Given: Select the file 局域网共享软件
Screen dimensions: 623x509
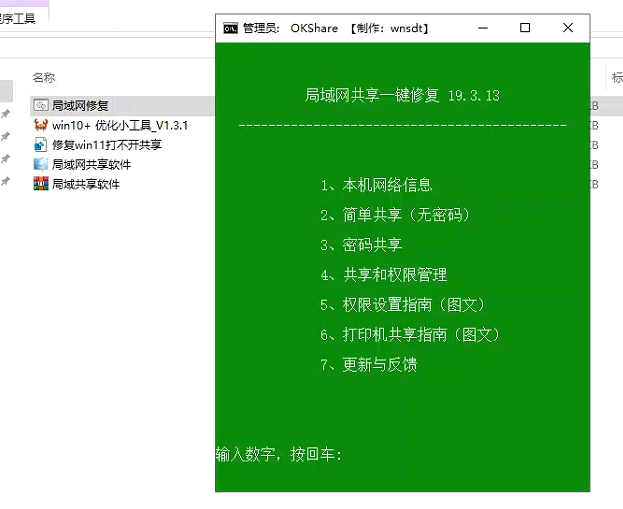Looking at the screenshot, I should [x=91, y=165].
